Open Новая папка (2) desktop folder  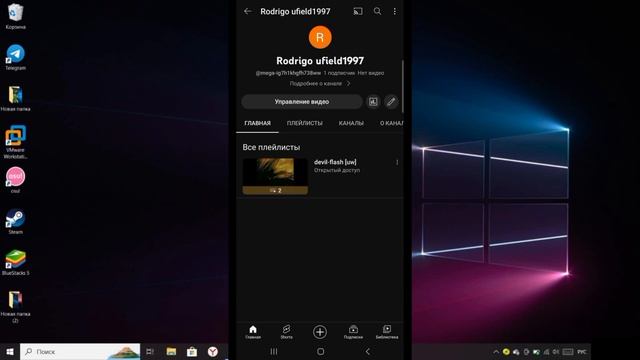click(16, 307)
